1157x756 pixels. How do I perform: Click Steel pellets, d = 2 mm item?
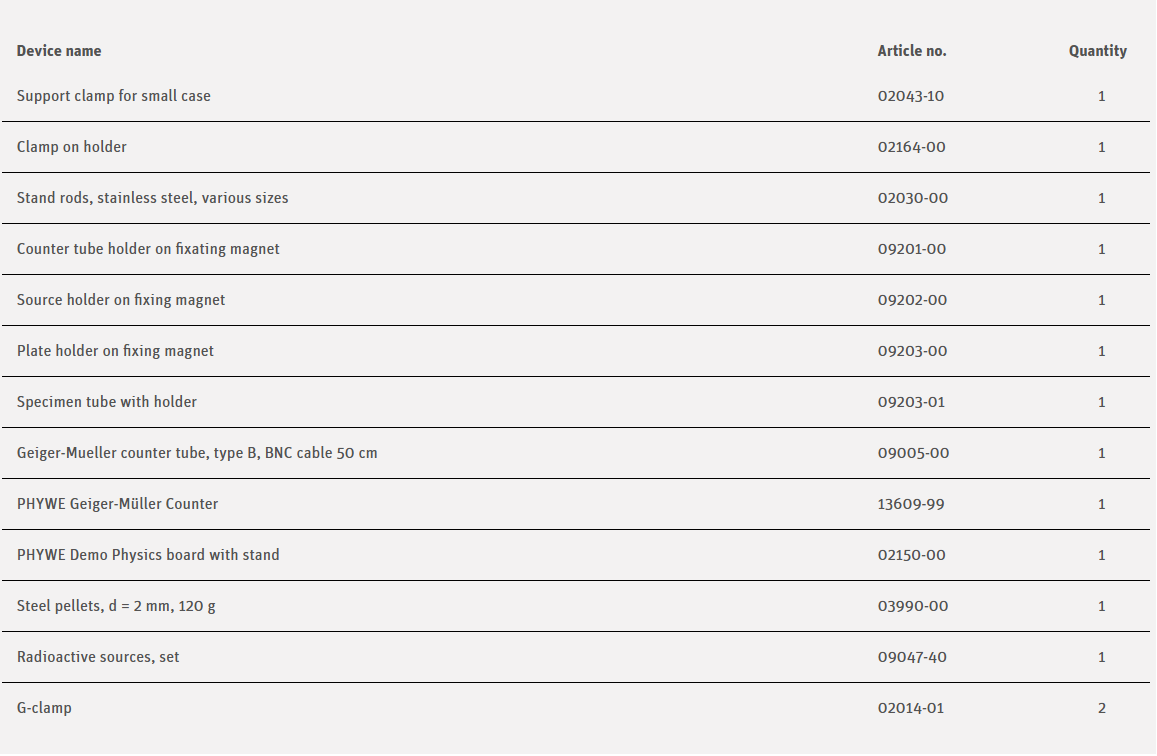click(116, 606)
